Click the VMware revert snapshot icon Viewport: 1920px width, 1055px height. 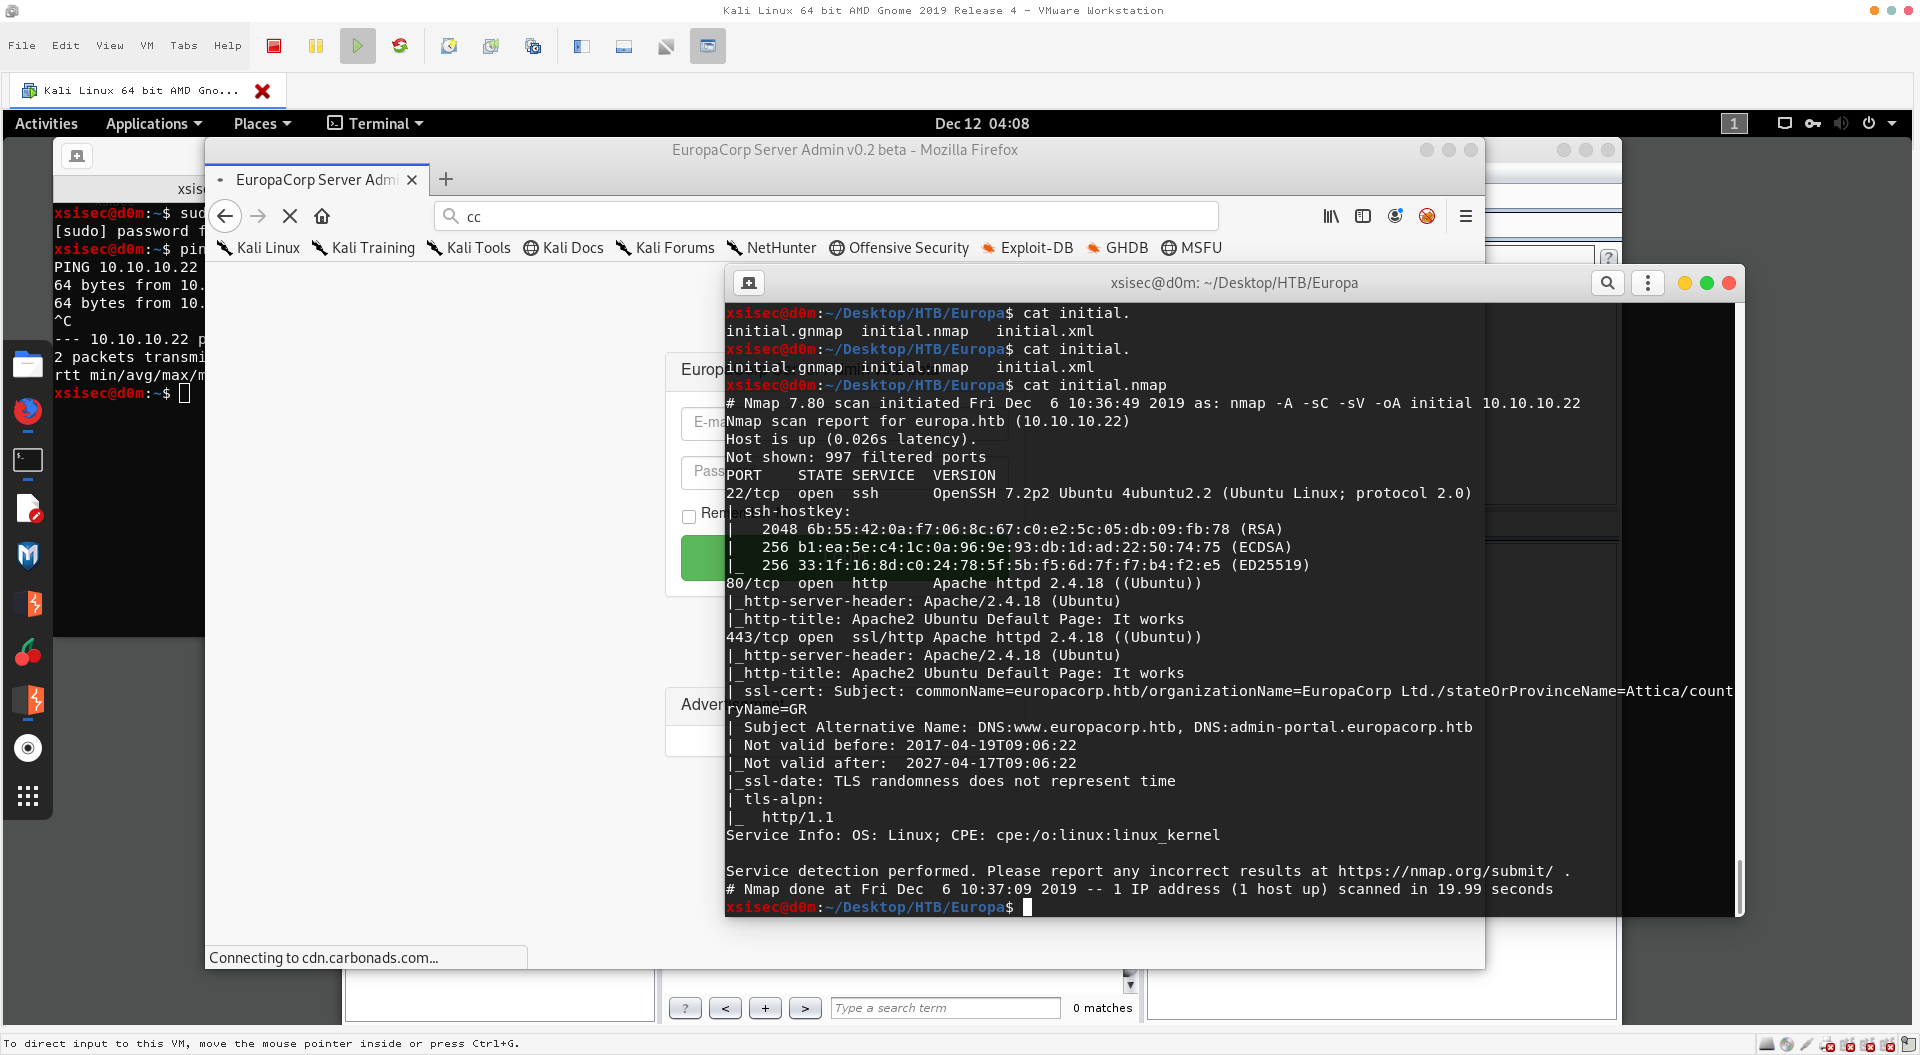[x=491, y=46]
